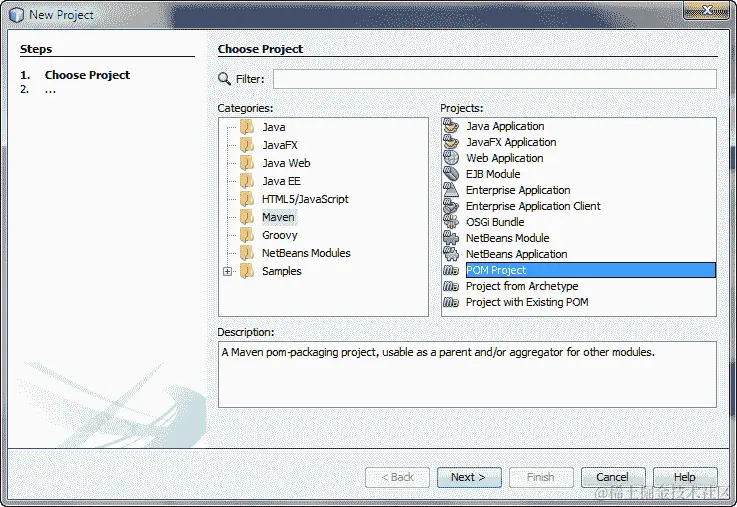Click the NetBeans Application icon

tap(451, 254)
